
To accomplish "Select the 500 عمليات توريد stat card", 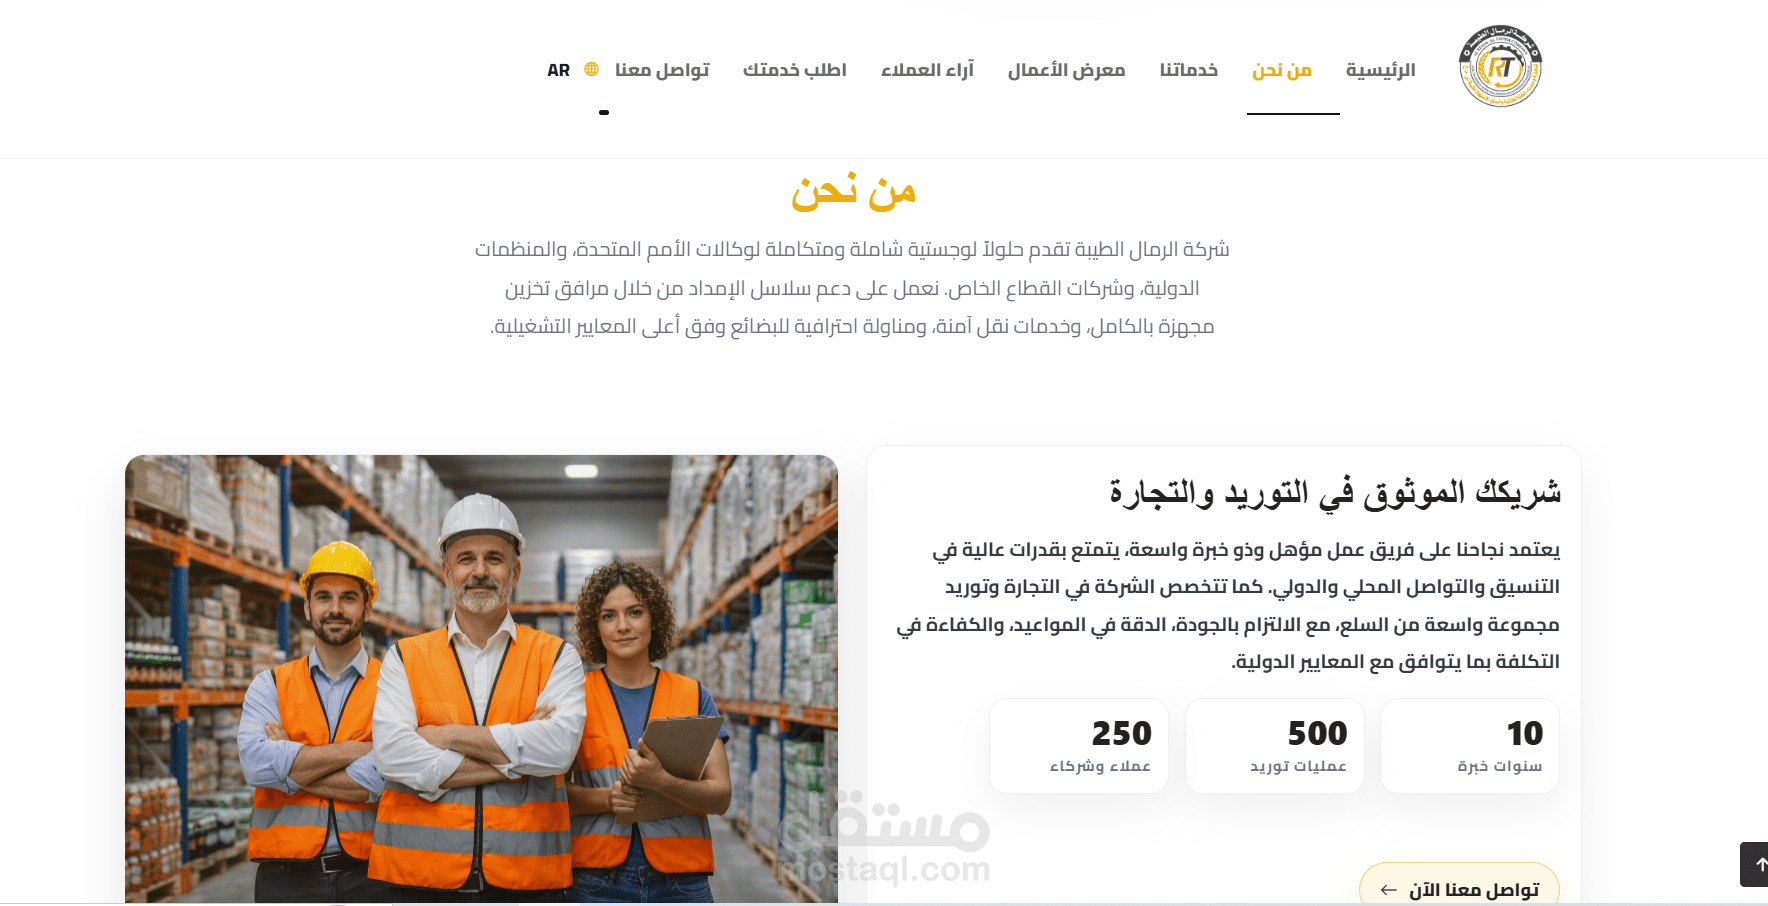I will [x=1275, y=746].
